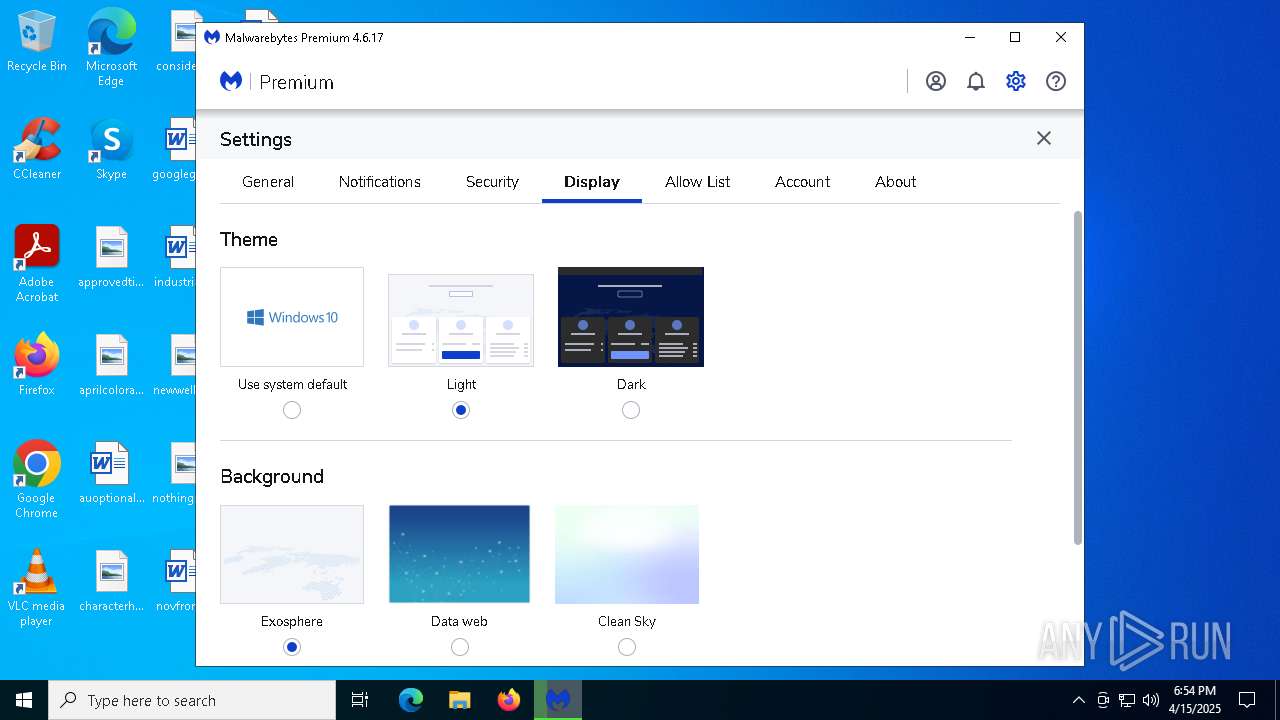Open Google Chrome desktop shortcut
This screenshot has width=1280, height=720.
[37, 480]
